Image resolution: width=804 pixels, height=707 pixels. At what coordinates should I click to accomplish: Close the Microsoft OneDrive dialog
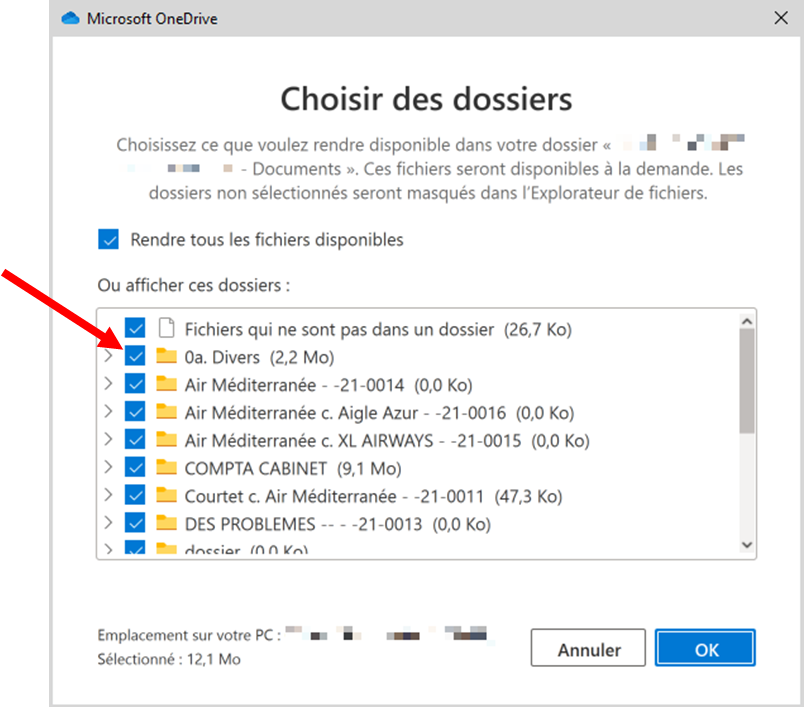click(x=780, y=18)
